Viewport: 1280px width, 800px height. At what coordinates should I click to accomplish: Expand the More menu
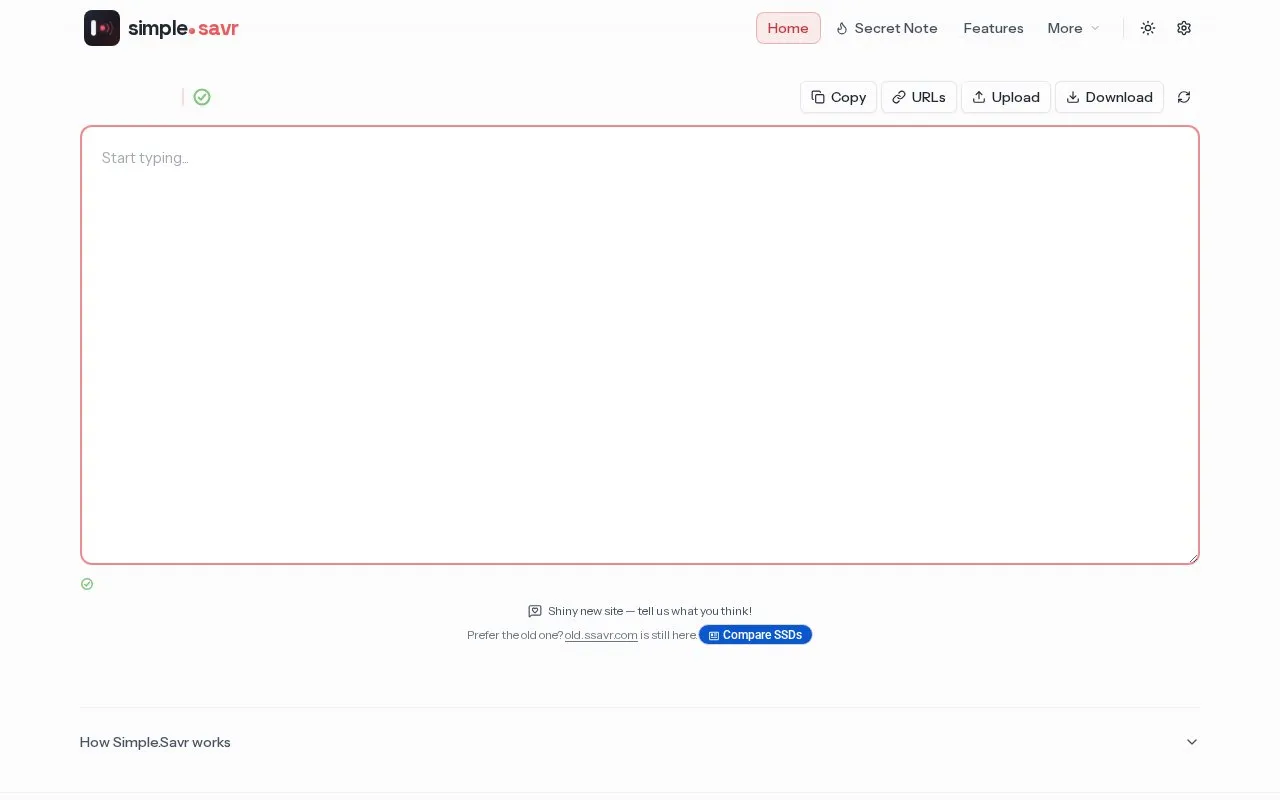click(x=1074, y=28)
